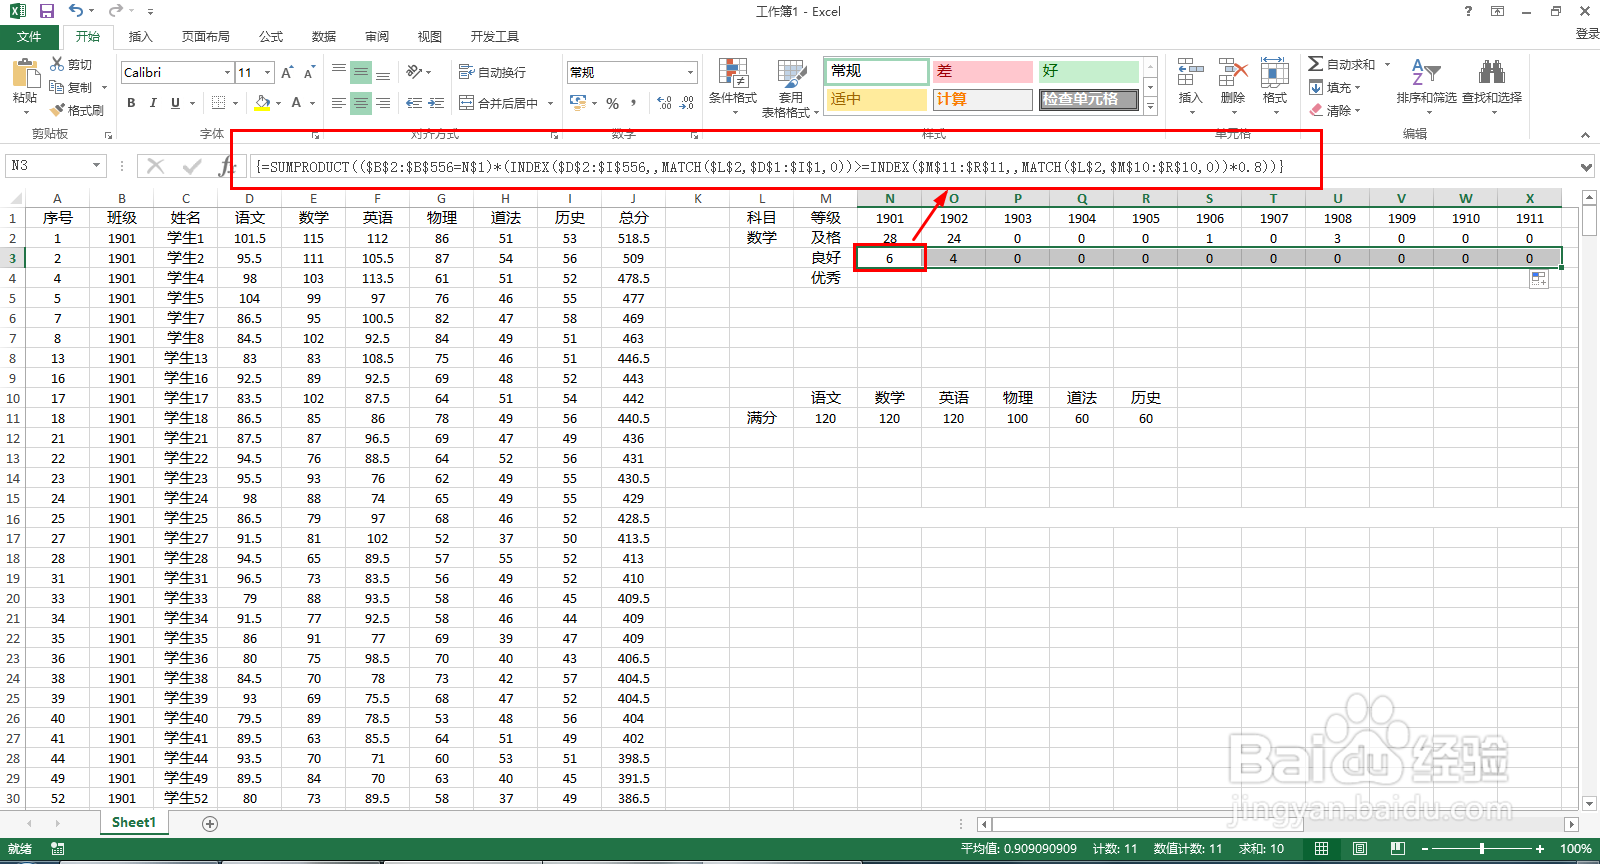Open the font size 11 dropdown
Screen dimensions: 1600x864
(x=268, y=72)
